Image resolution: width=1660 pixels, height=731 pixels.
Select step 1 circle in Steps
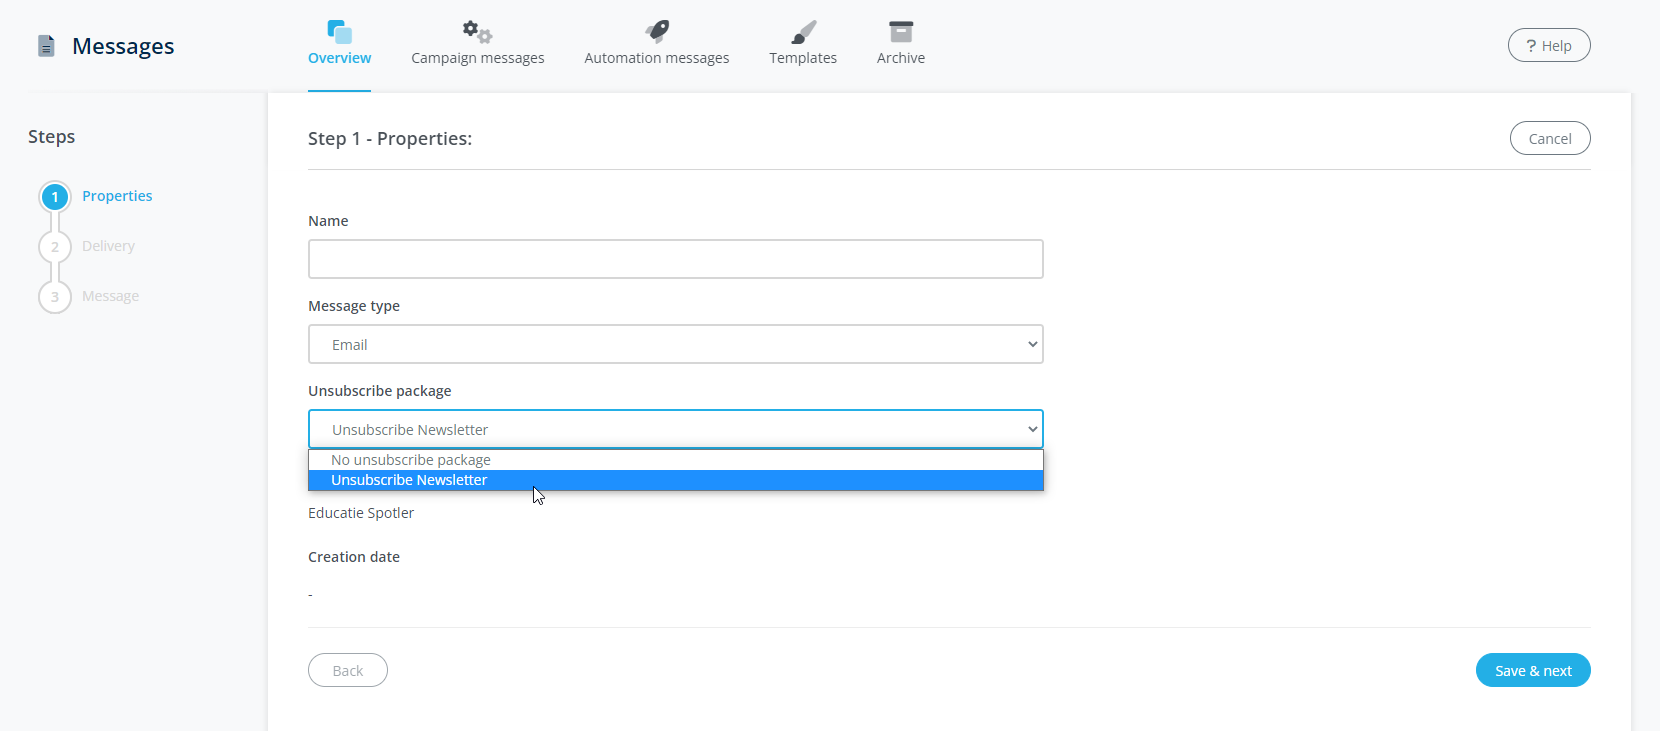point(55,197)
